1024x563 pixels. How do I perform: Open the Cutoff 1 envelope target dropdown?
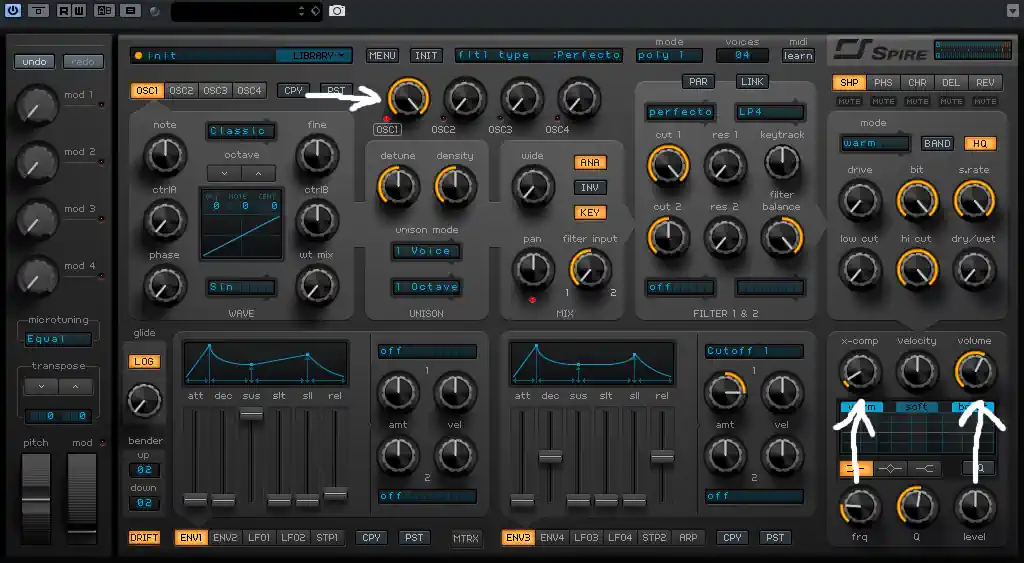pyautogui.click(x=754, y=351)
